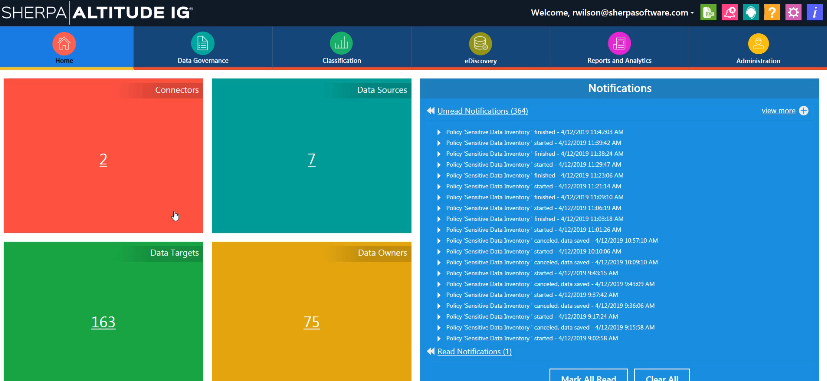Expand the notification finished at 11:23:06 AM
This screenshot has width=827, height=381.
(x=439, y=175)
